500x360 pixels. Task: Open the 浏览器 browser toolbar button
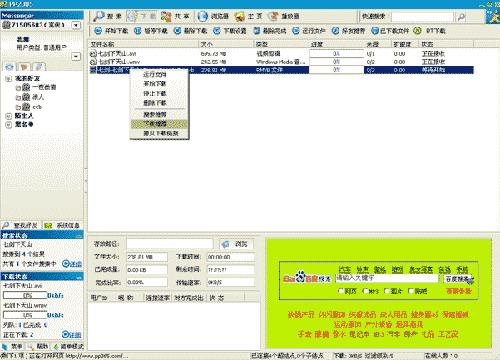[x=213, y=16]
